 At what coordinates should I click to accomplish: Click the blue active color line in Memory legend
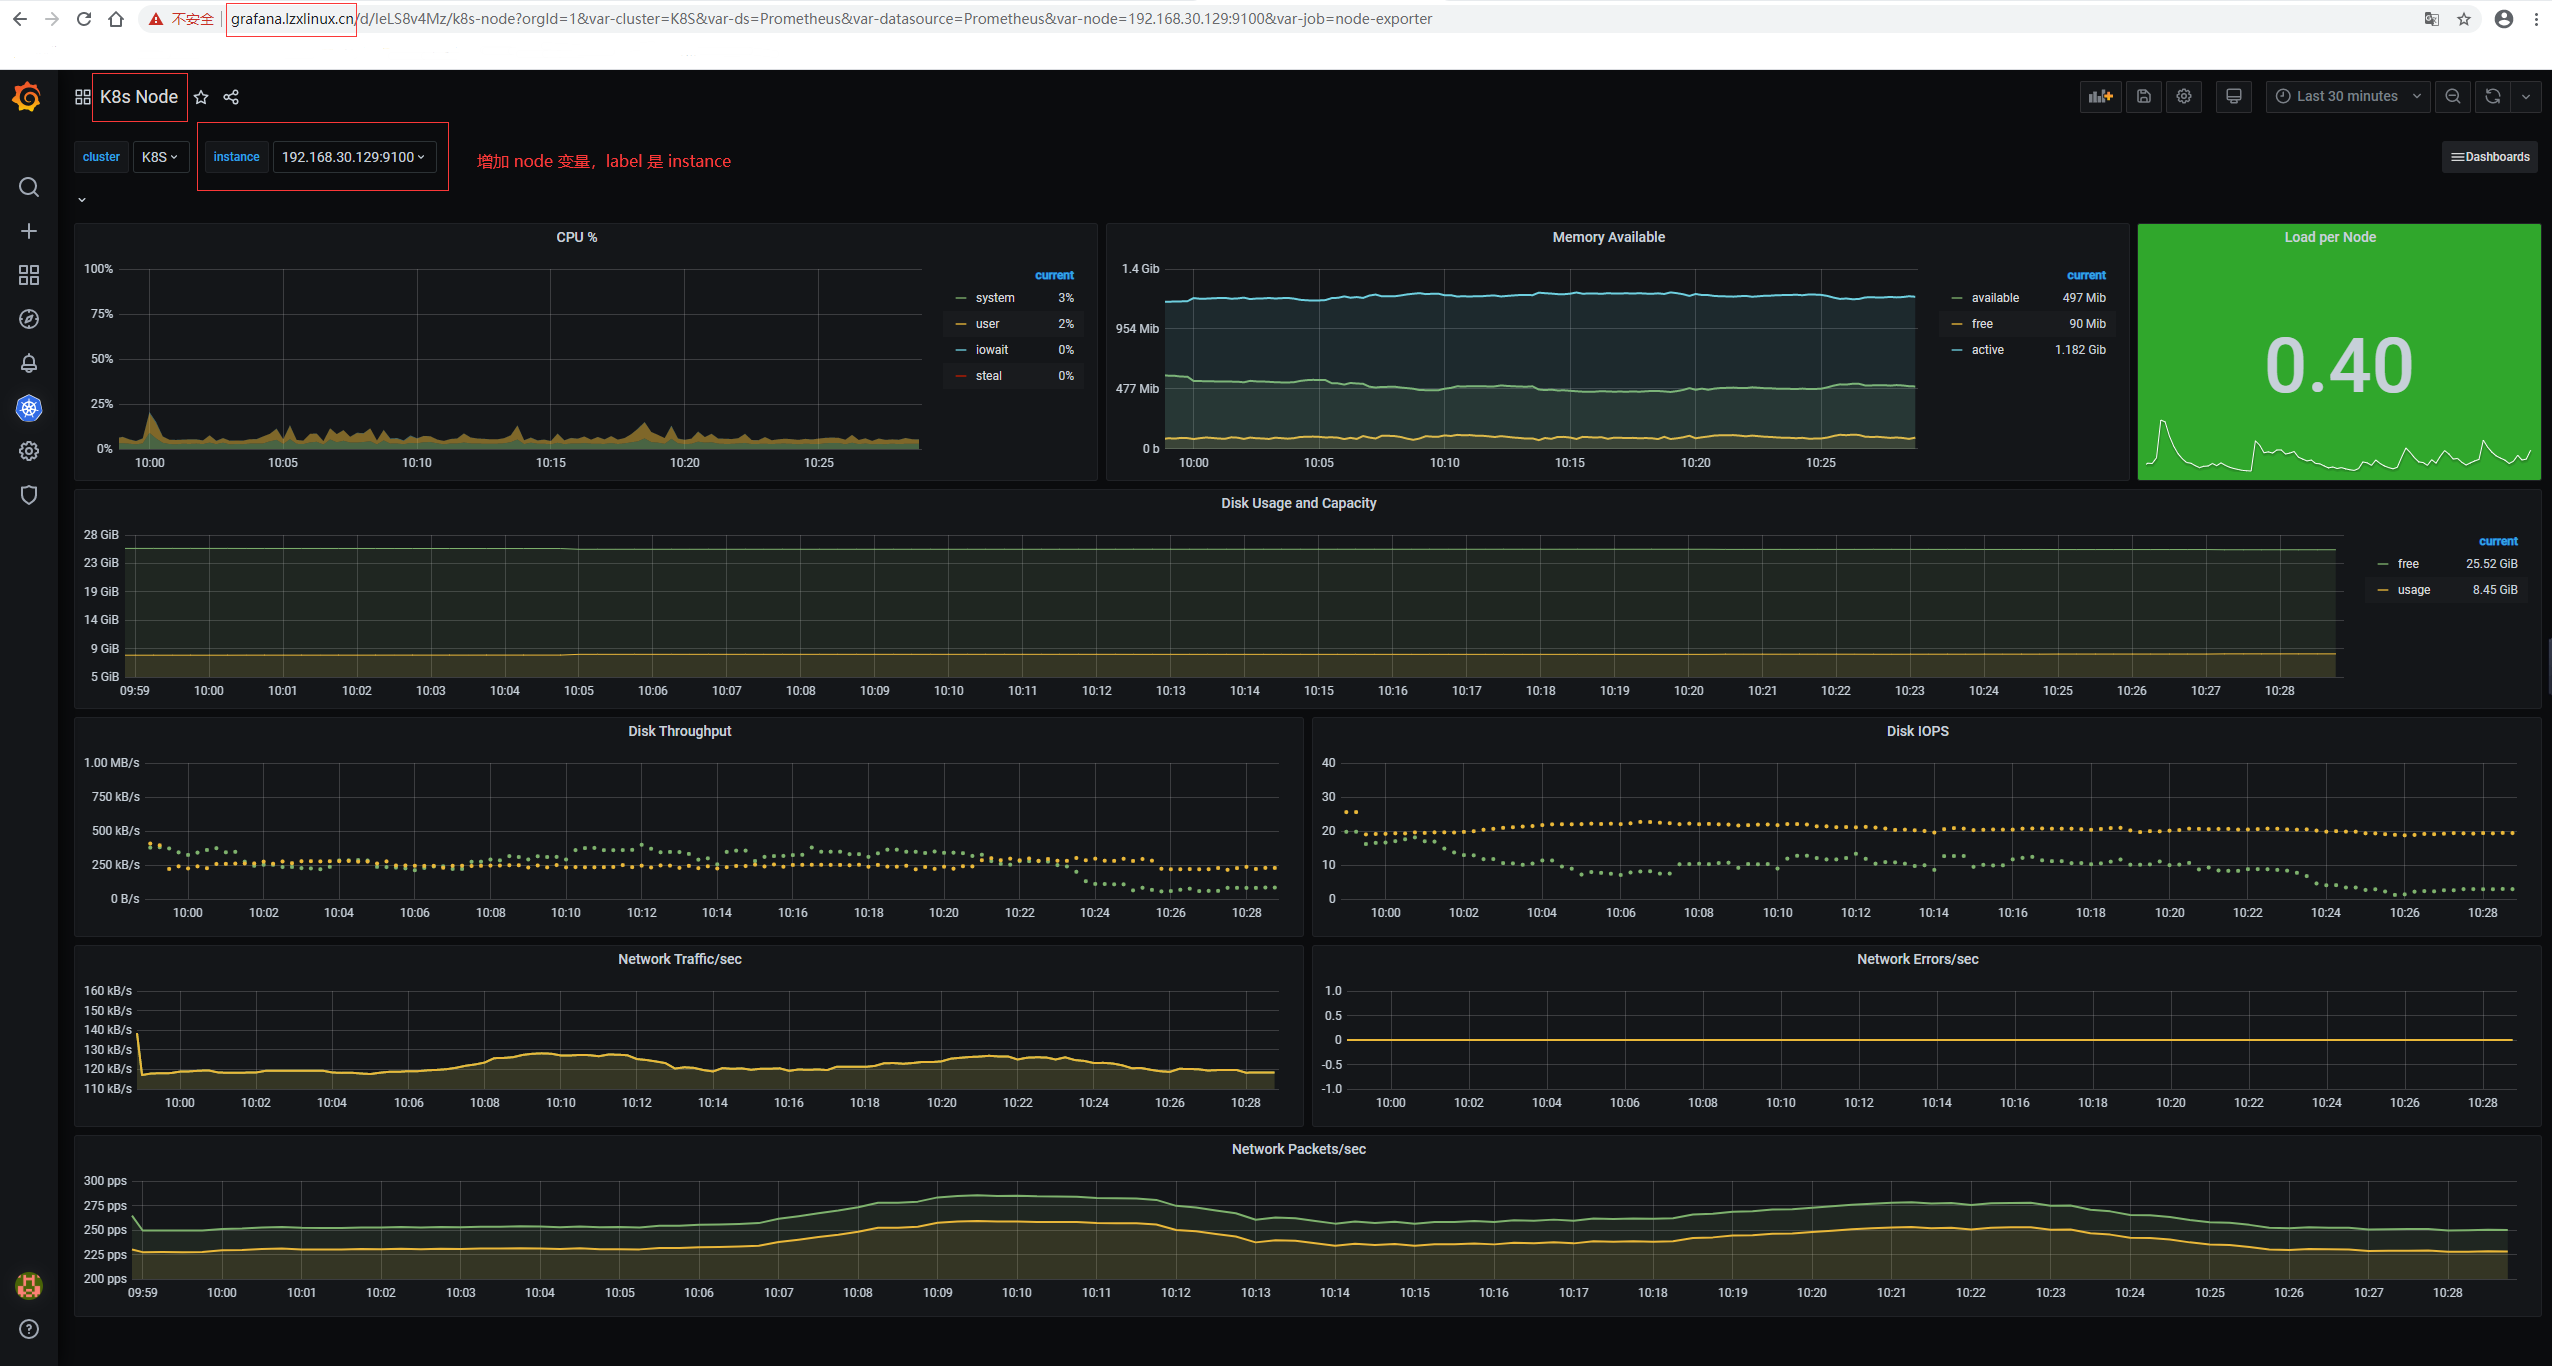click(1957, 350)
